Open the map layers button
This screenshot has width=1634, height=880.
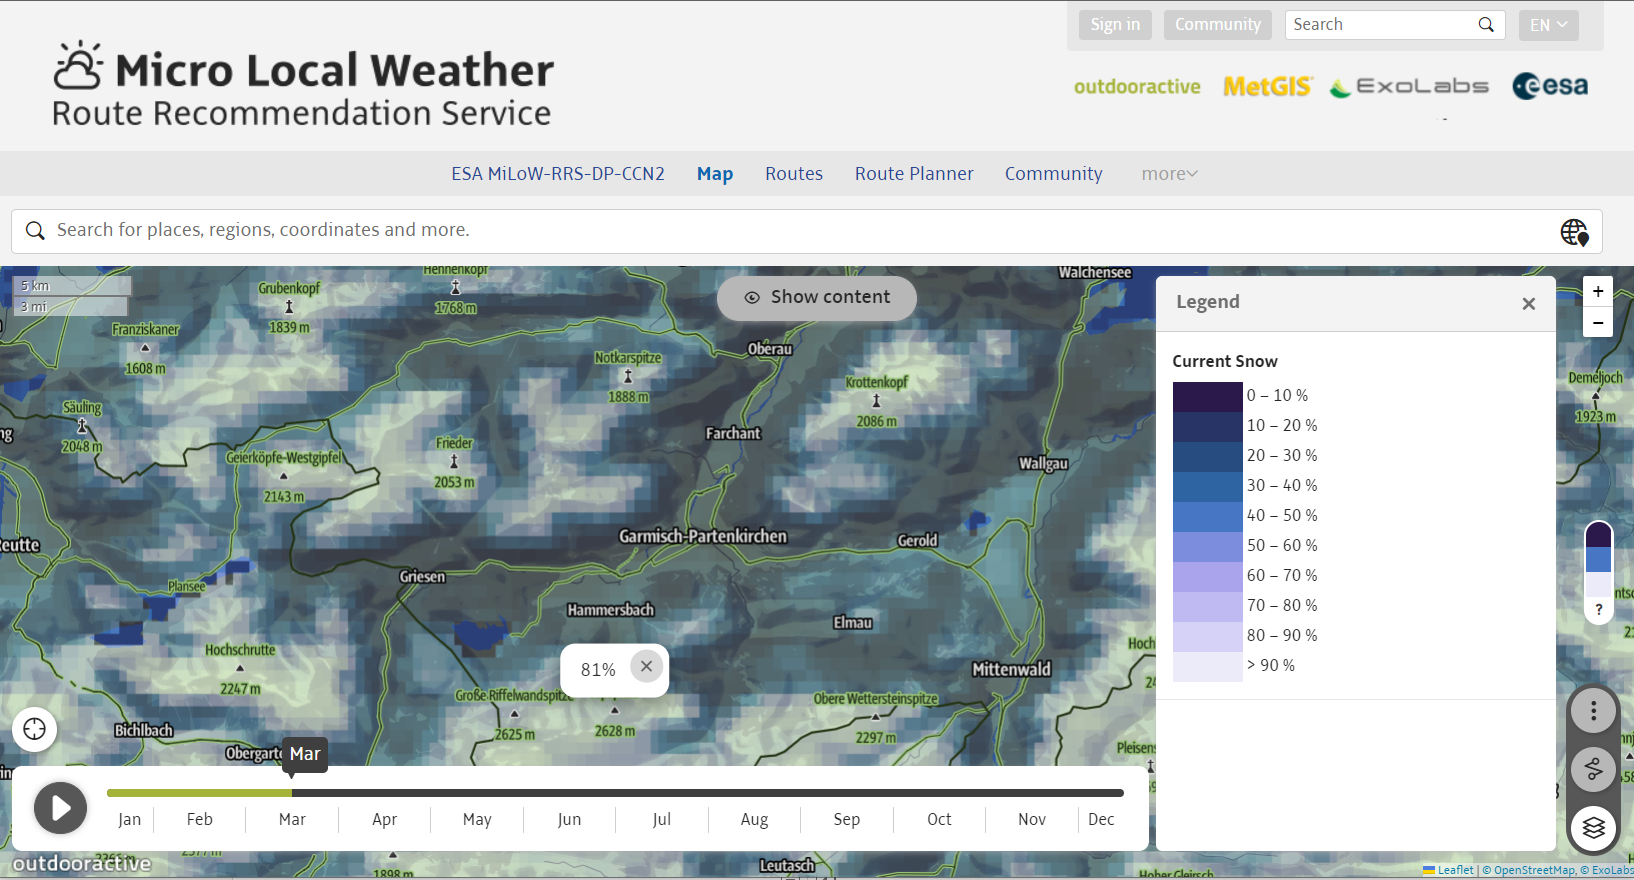point(1594,828)
